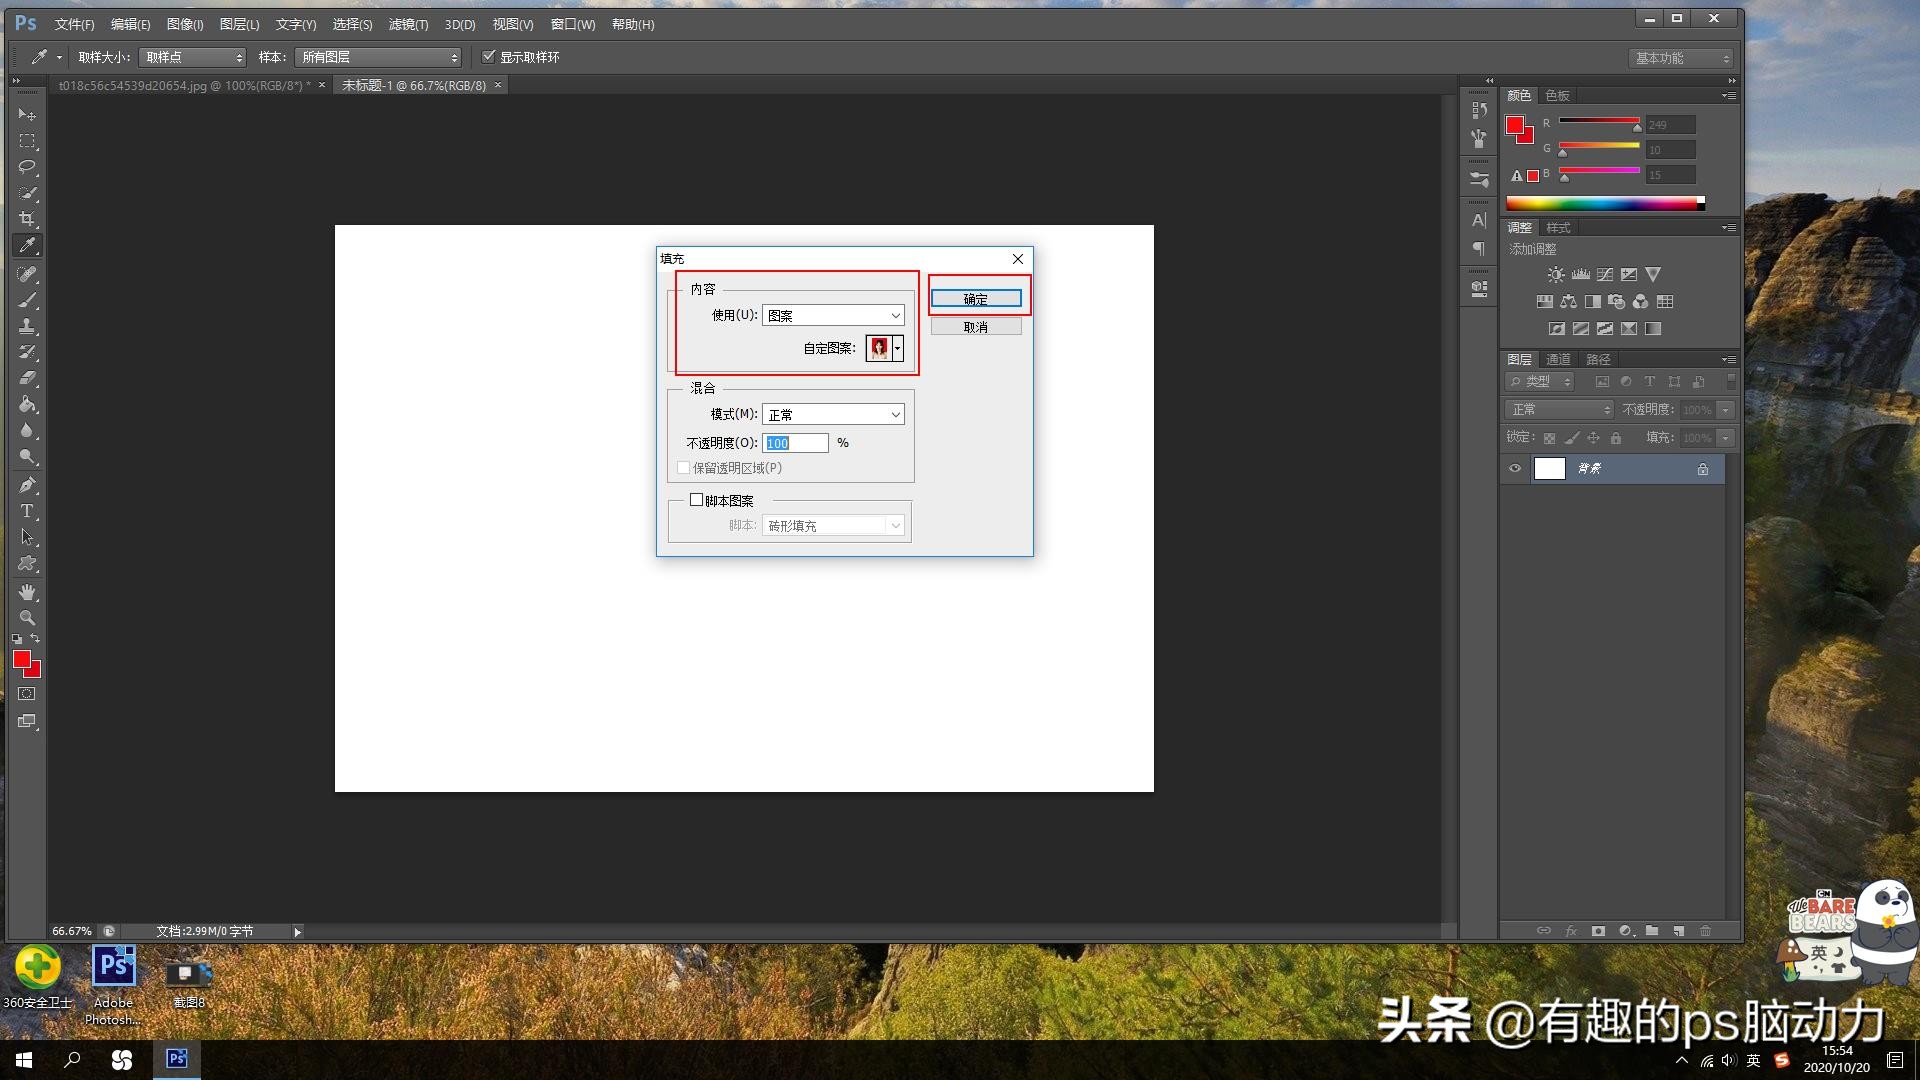
Task: Click the Brightness/Contrast adjustment icon
Action: [1556, 275]
